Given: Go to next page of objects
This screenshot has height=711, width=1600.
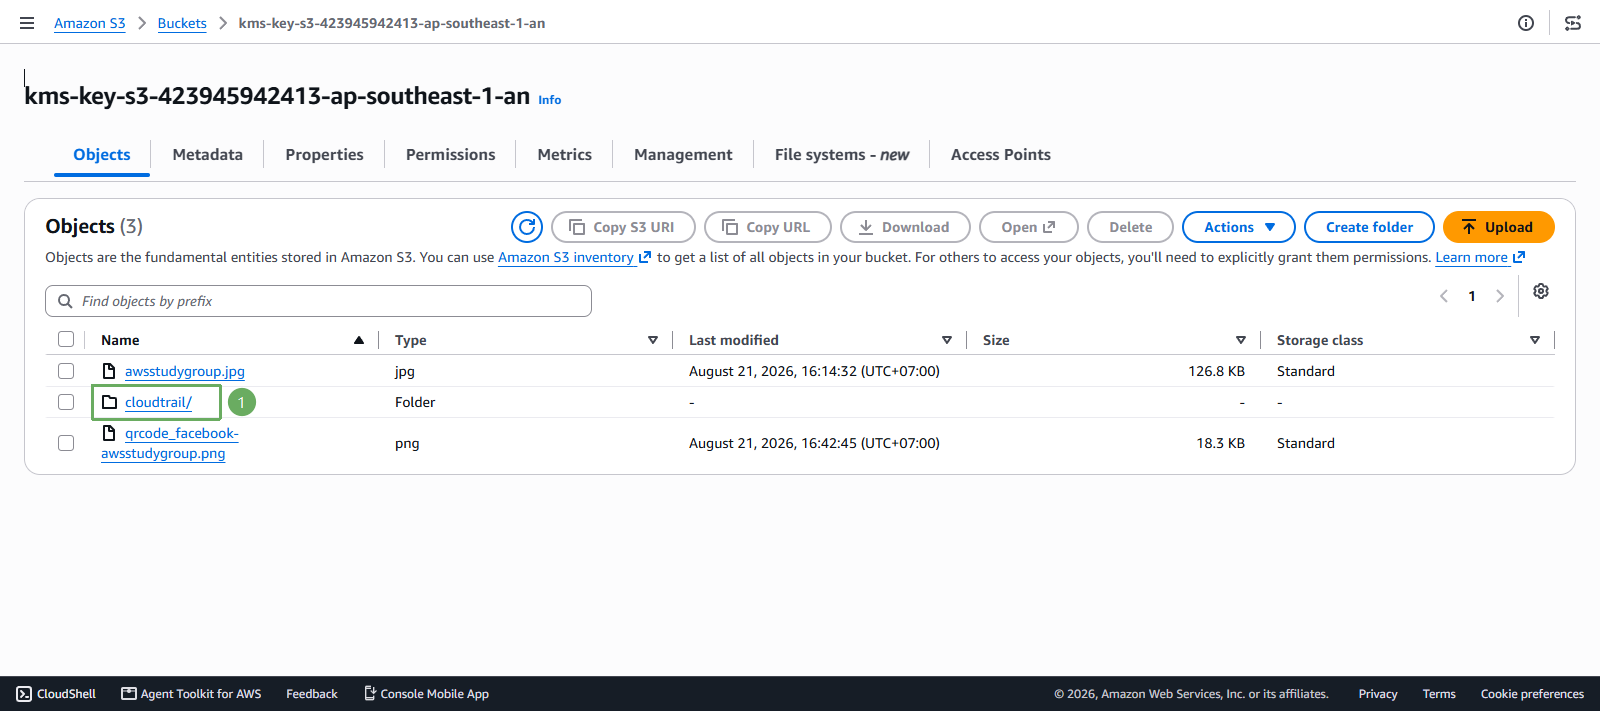Looking at the screenshot, I should click(x=1500, y=296).
